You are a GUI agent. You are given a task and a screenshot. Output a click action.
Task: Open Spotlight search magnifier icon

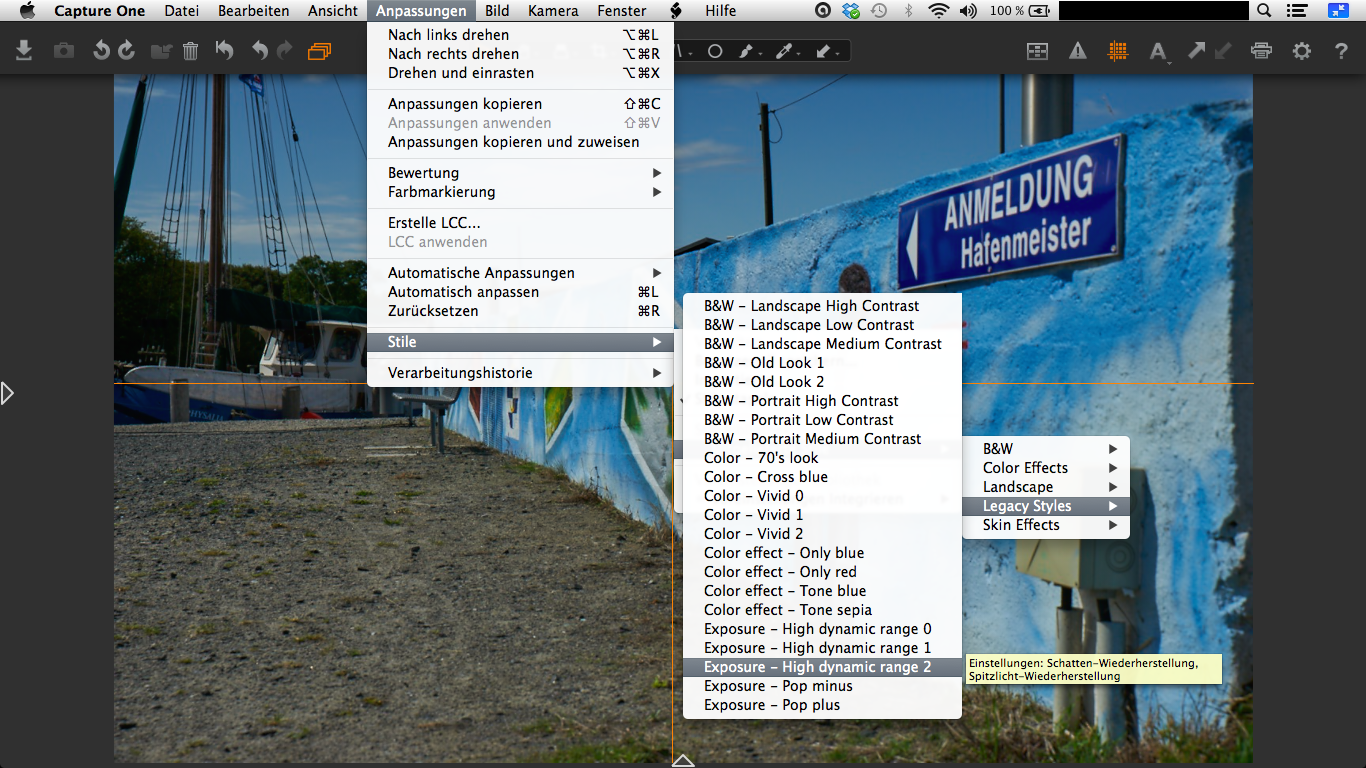tap(1264, 11)
